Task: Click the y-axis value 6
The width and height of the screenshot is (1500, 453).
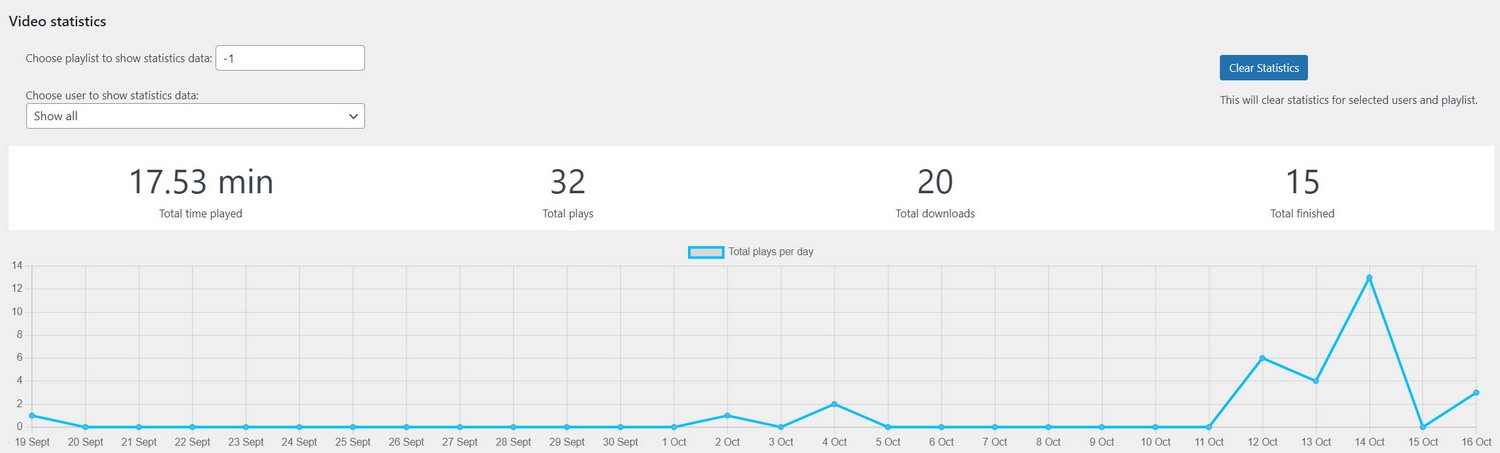Action: (x=19, y=358)
